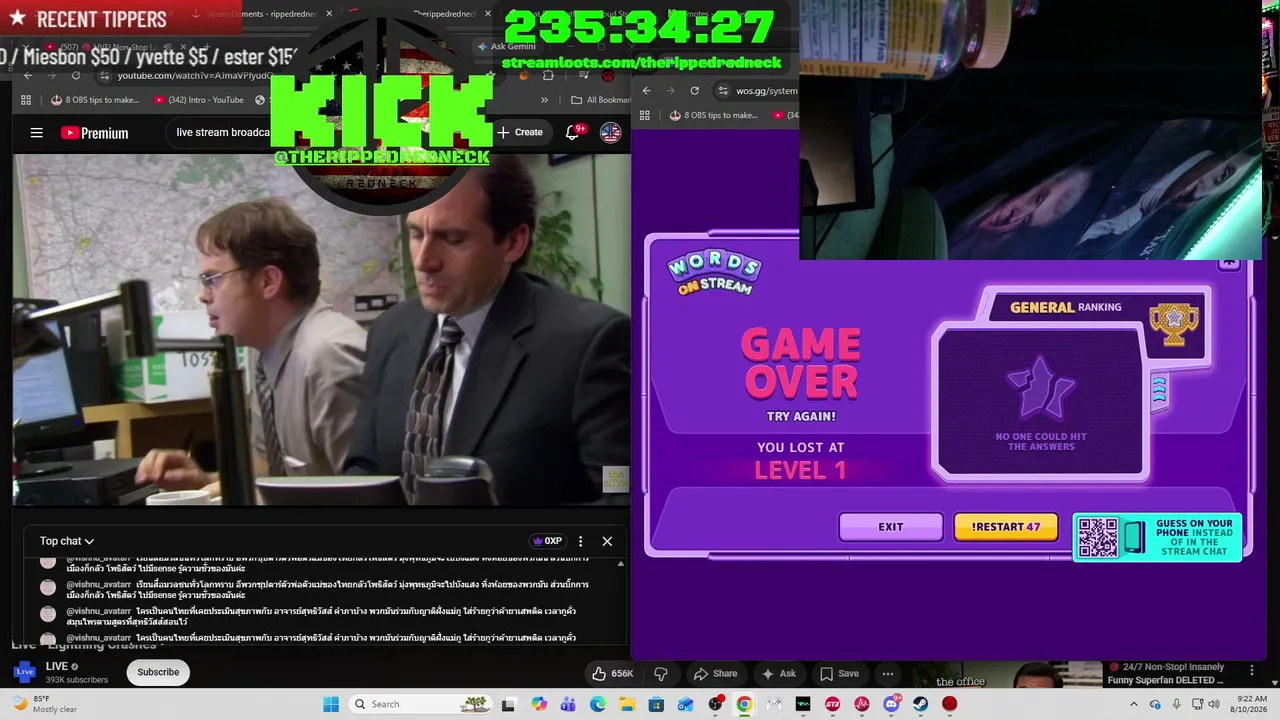The height and width of the screenshot is (720, 1280).
Task: Go back in the YouTube browser window
Action: point(27,75)
